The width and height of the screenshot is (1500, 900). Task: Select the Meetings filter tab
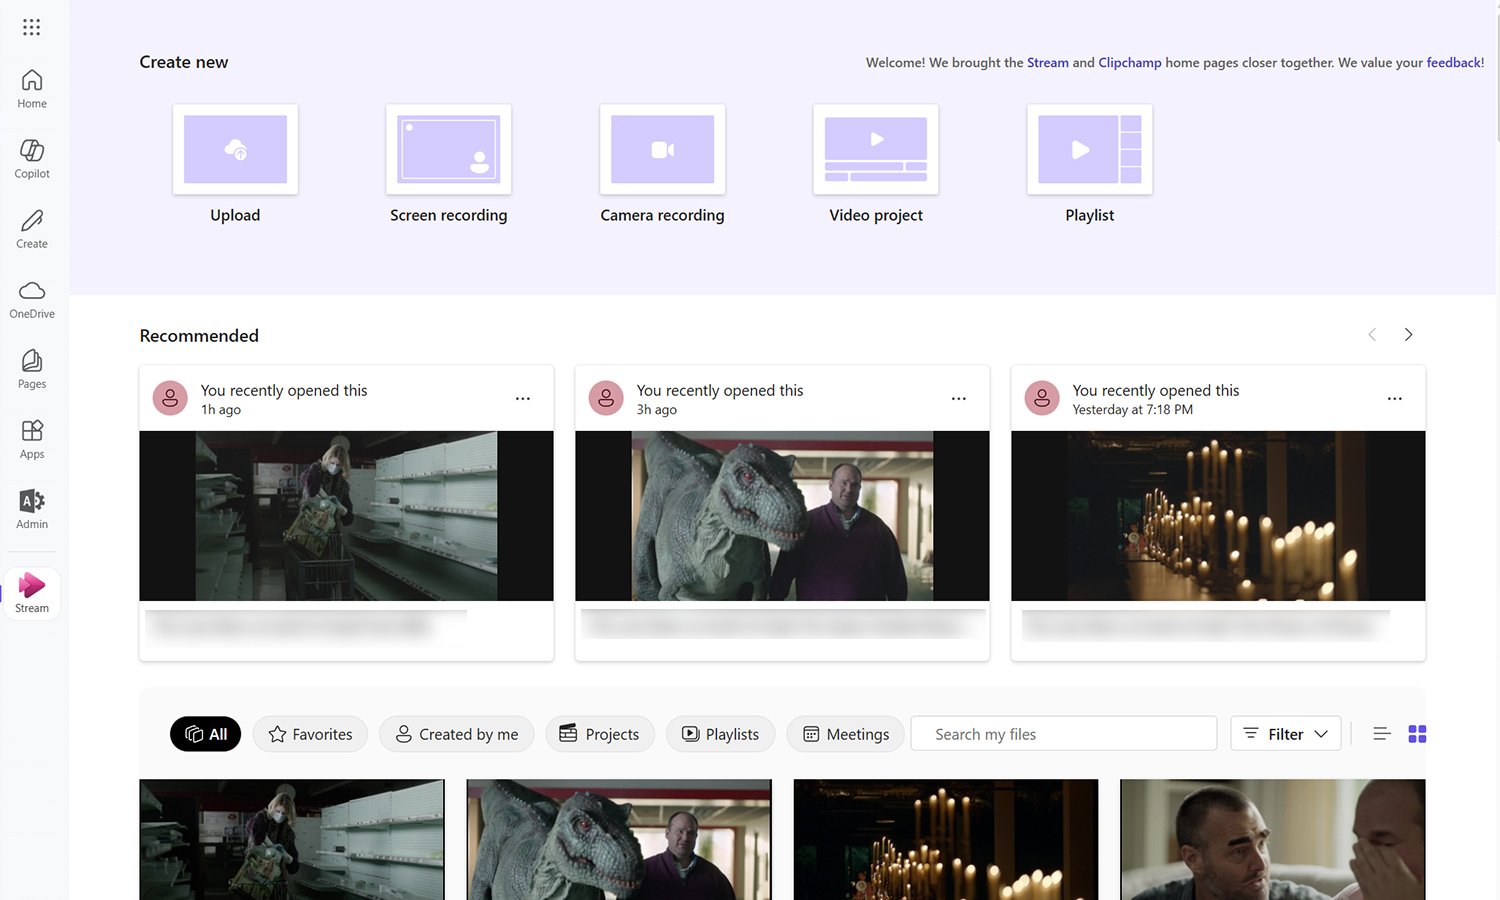(x=846, y=734)
